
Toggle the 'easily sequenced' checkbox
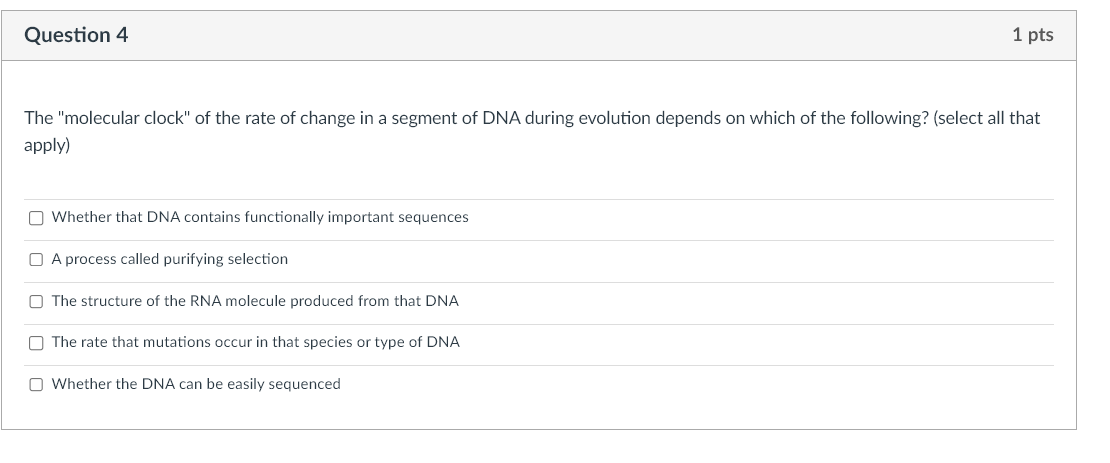pyautogui.click(x=36, y=384)
